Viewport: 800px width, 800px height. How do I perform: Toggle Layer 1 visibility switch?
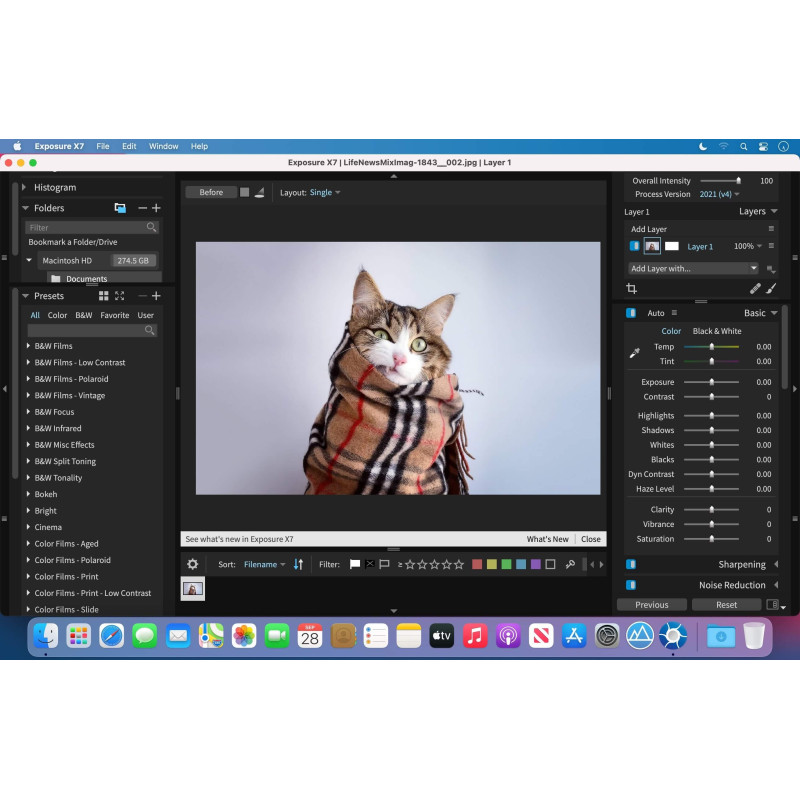coord(634,246)
